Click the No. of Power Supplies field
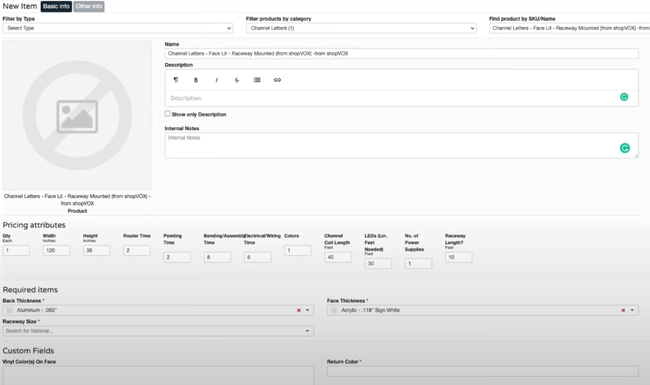The image size is (650, 385). (x=418, y=264)
